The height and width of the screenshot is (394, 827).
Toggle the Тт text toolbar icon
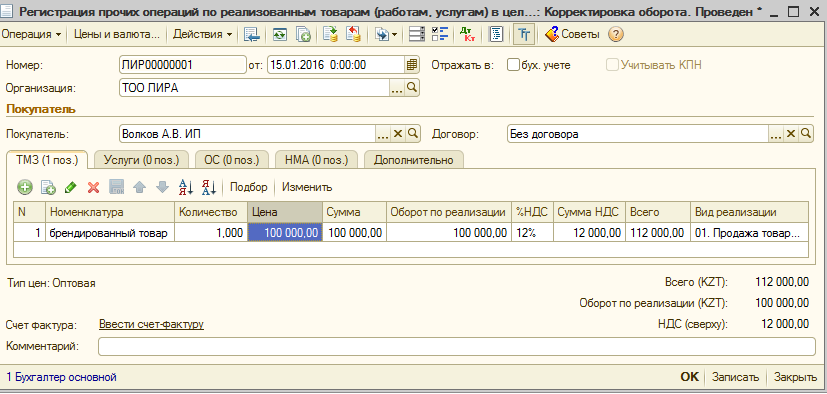pyautogui.click(x=524, y=35)
